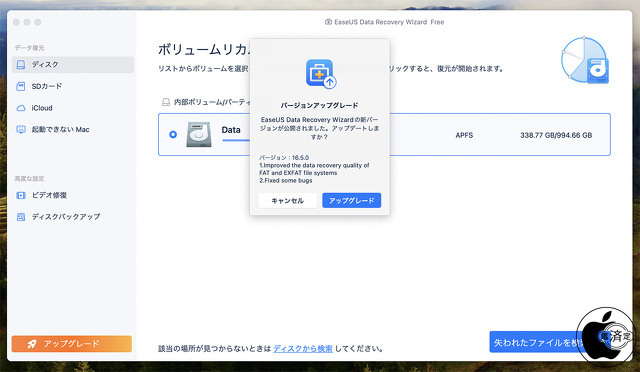Image resolution: width=640 pixels, height=372 pixels.
Task: Click the unbootable Mac monitor icon
Action: (x=21, y=129)
